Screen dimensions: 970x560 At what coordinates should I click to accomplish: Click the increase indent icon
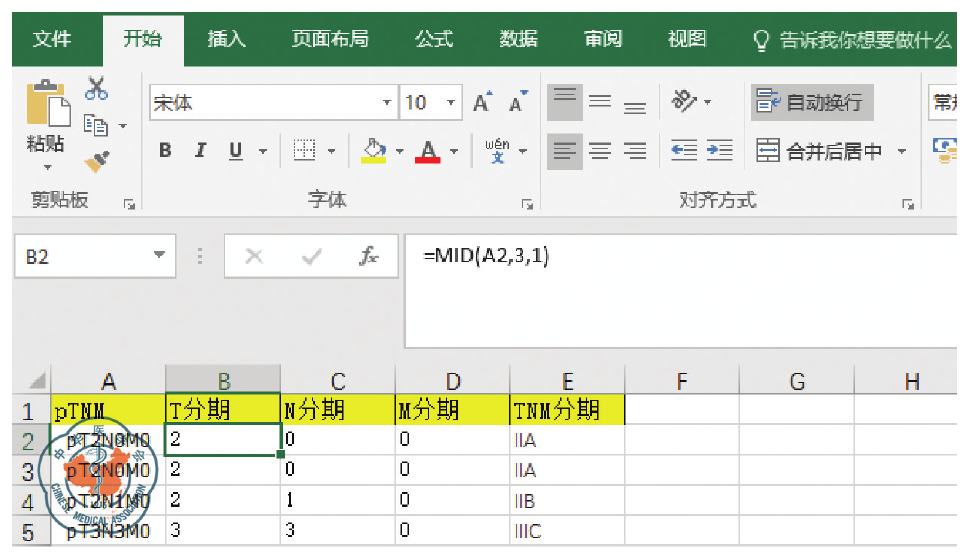[719, 151]
